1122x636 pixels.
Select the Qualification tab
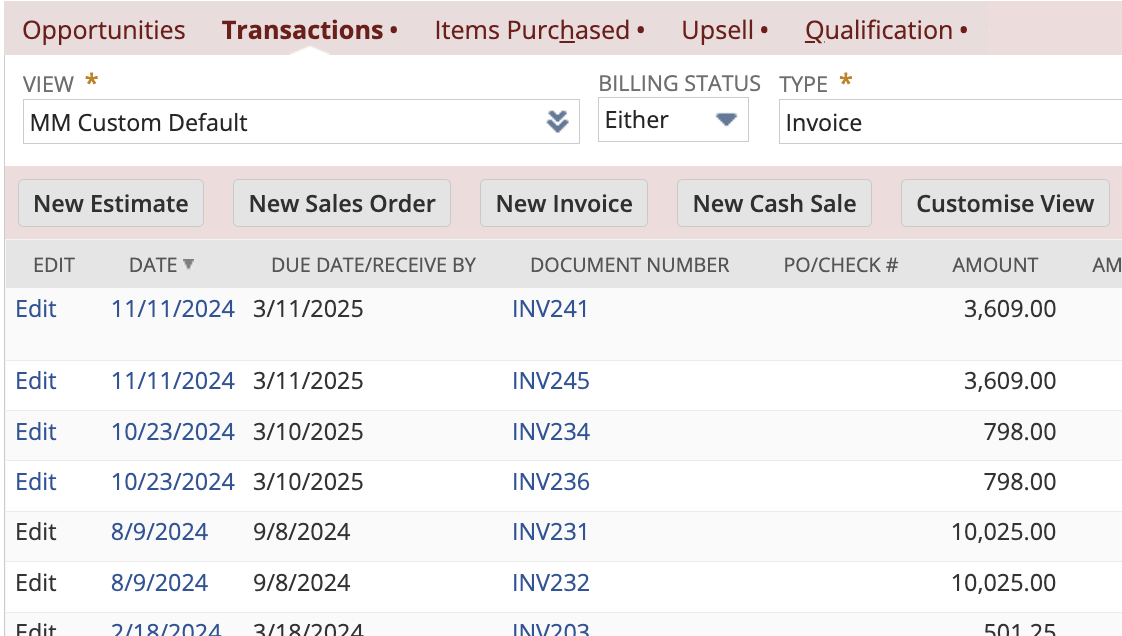878,30
